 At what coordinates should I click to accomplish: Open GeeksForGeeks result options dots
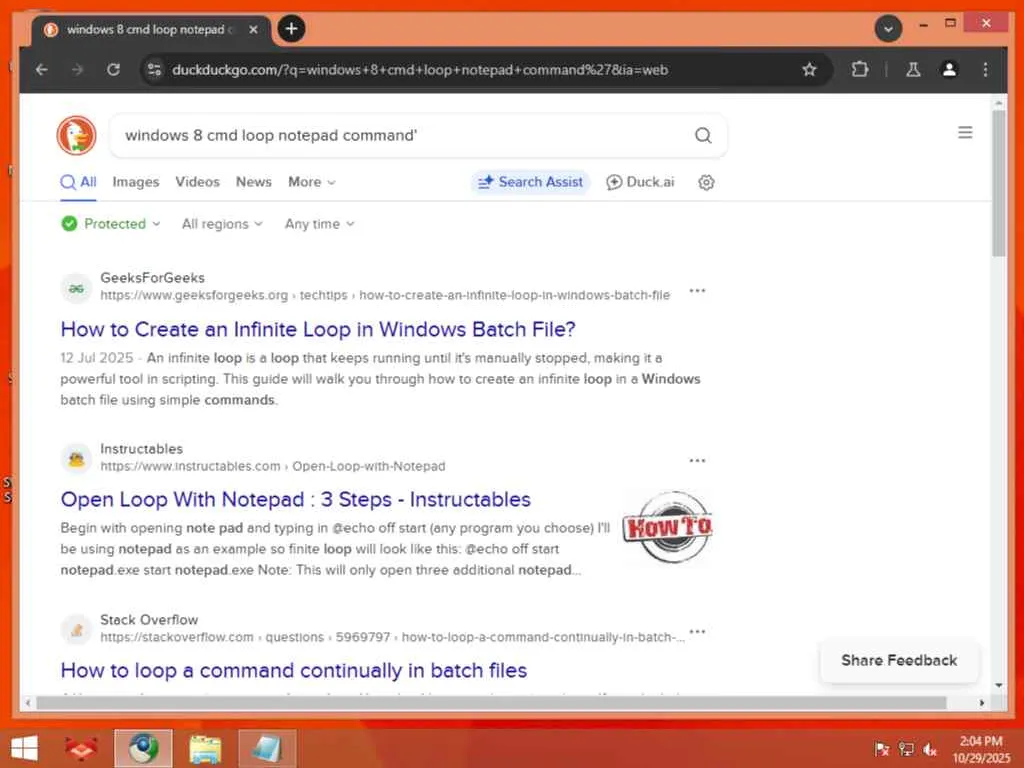tap(697, 291)
